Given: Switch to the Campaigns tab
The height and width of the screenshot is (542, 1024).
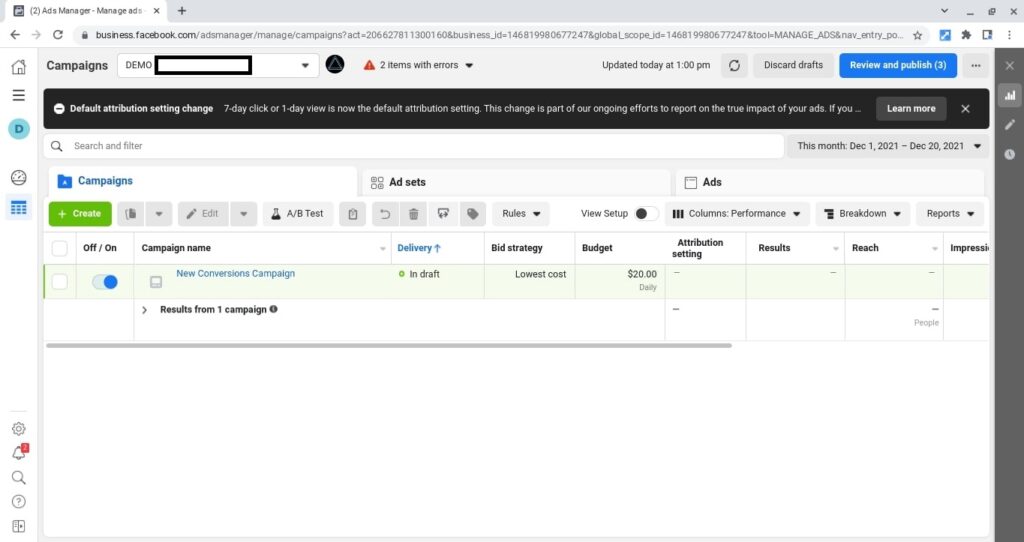Looking at the screenshot, I should [x=202, y=182].
